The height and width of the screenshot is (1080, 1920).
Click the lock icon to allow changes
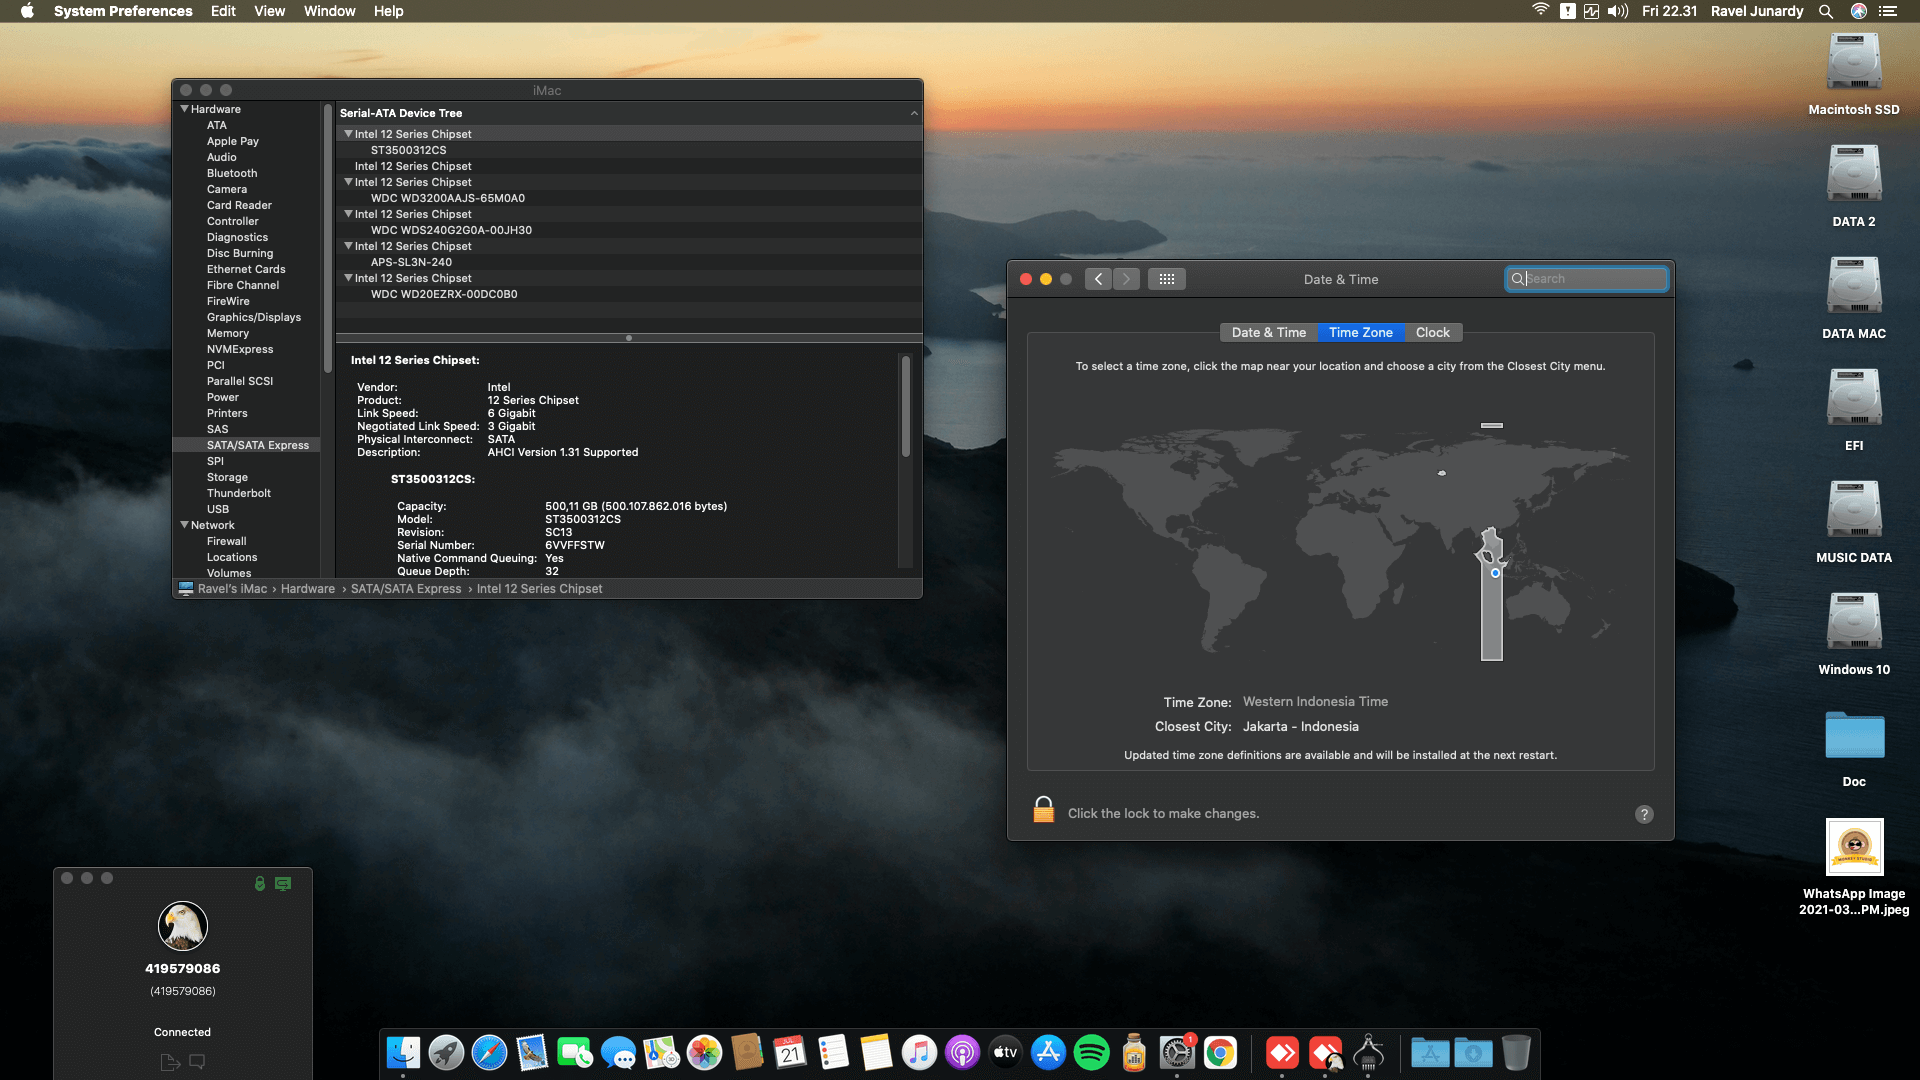(x=1043, y=810)
